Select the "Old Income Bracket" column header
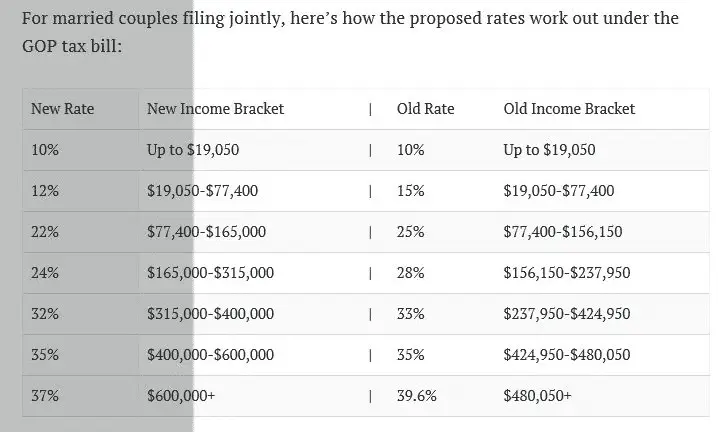This screenshot has width=718, height=432. 569,109
